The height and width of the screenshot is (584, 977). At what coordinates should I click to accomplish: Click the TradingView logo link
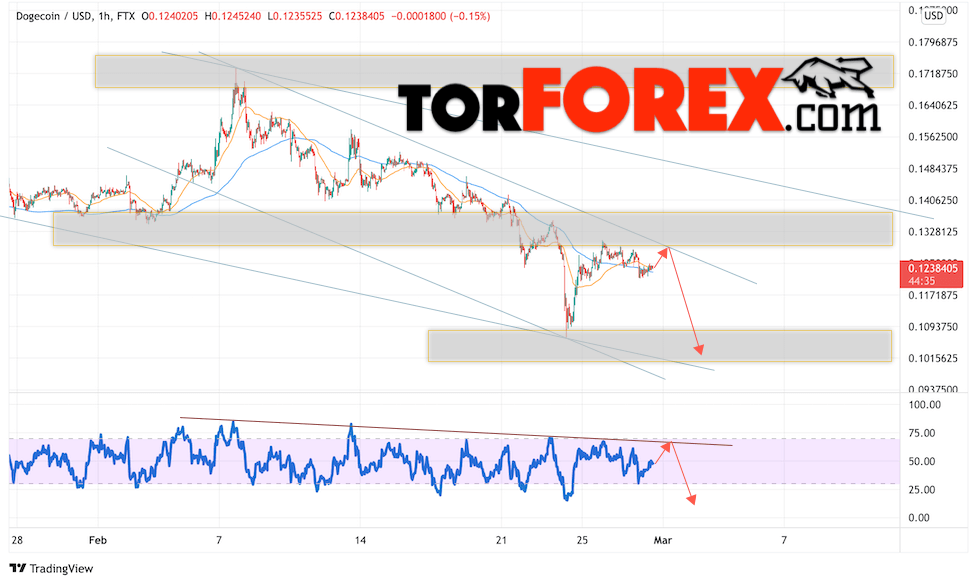coord(52,568)
